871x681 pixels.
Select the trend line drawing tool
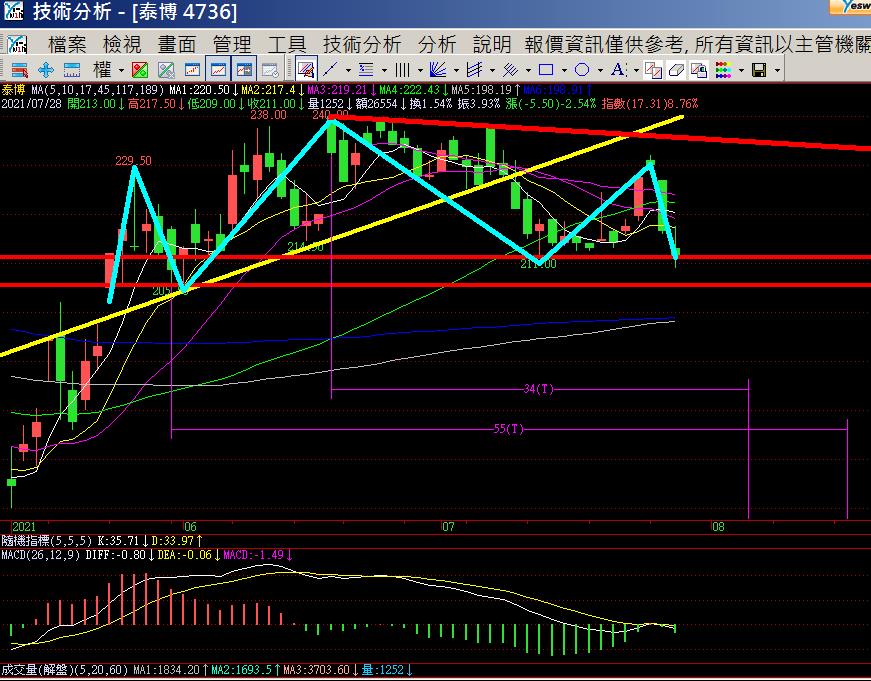330,70
